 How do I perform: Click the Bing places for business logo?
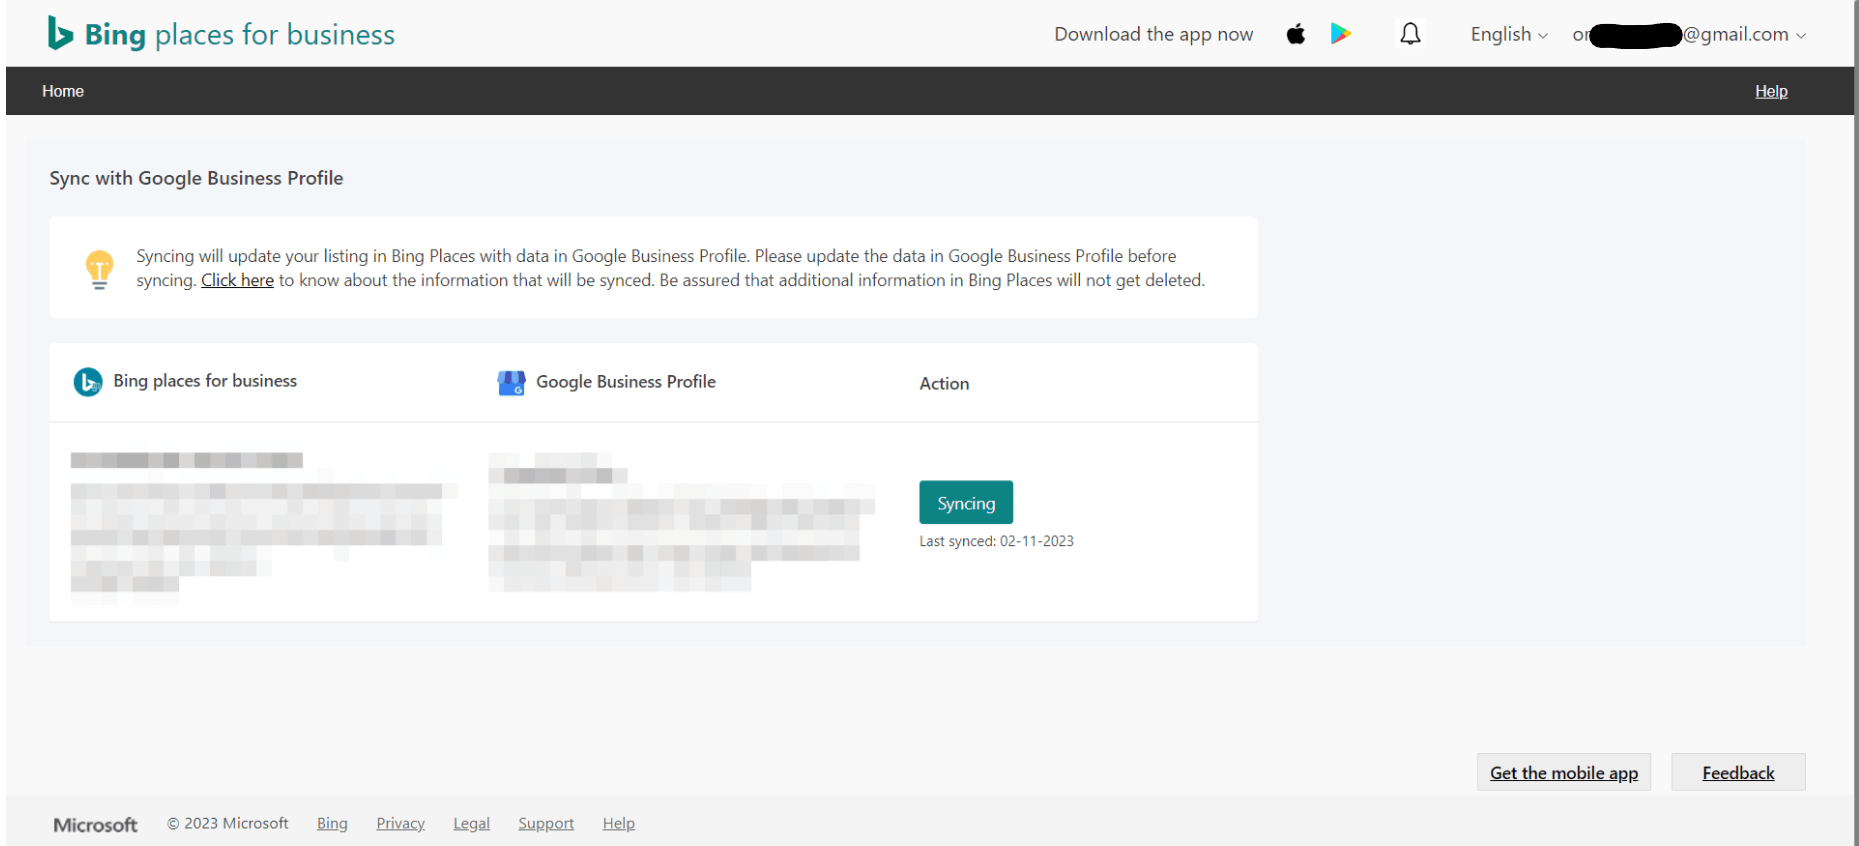click(221, 34)
